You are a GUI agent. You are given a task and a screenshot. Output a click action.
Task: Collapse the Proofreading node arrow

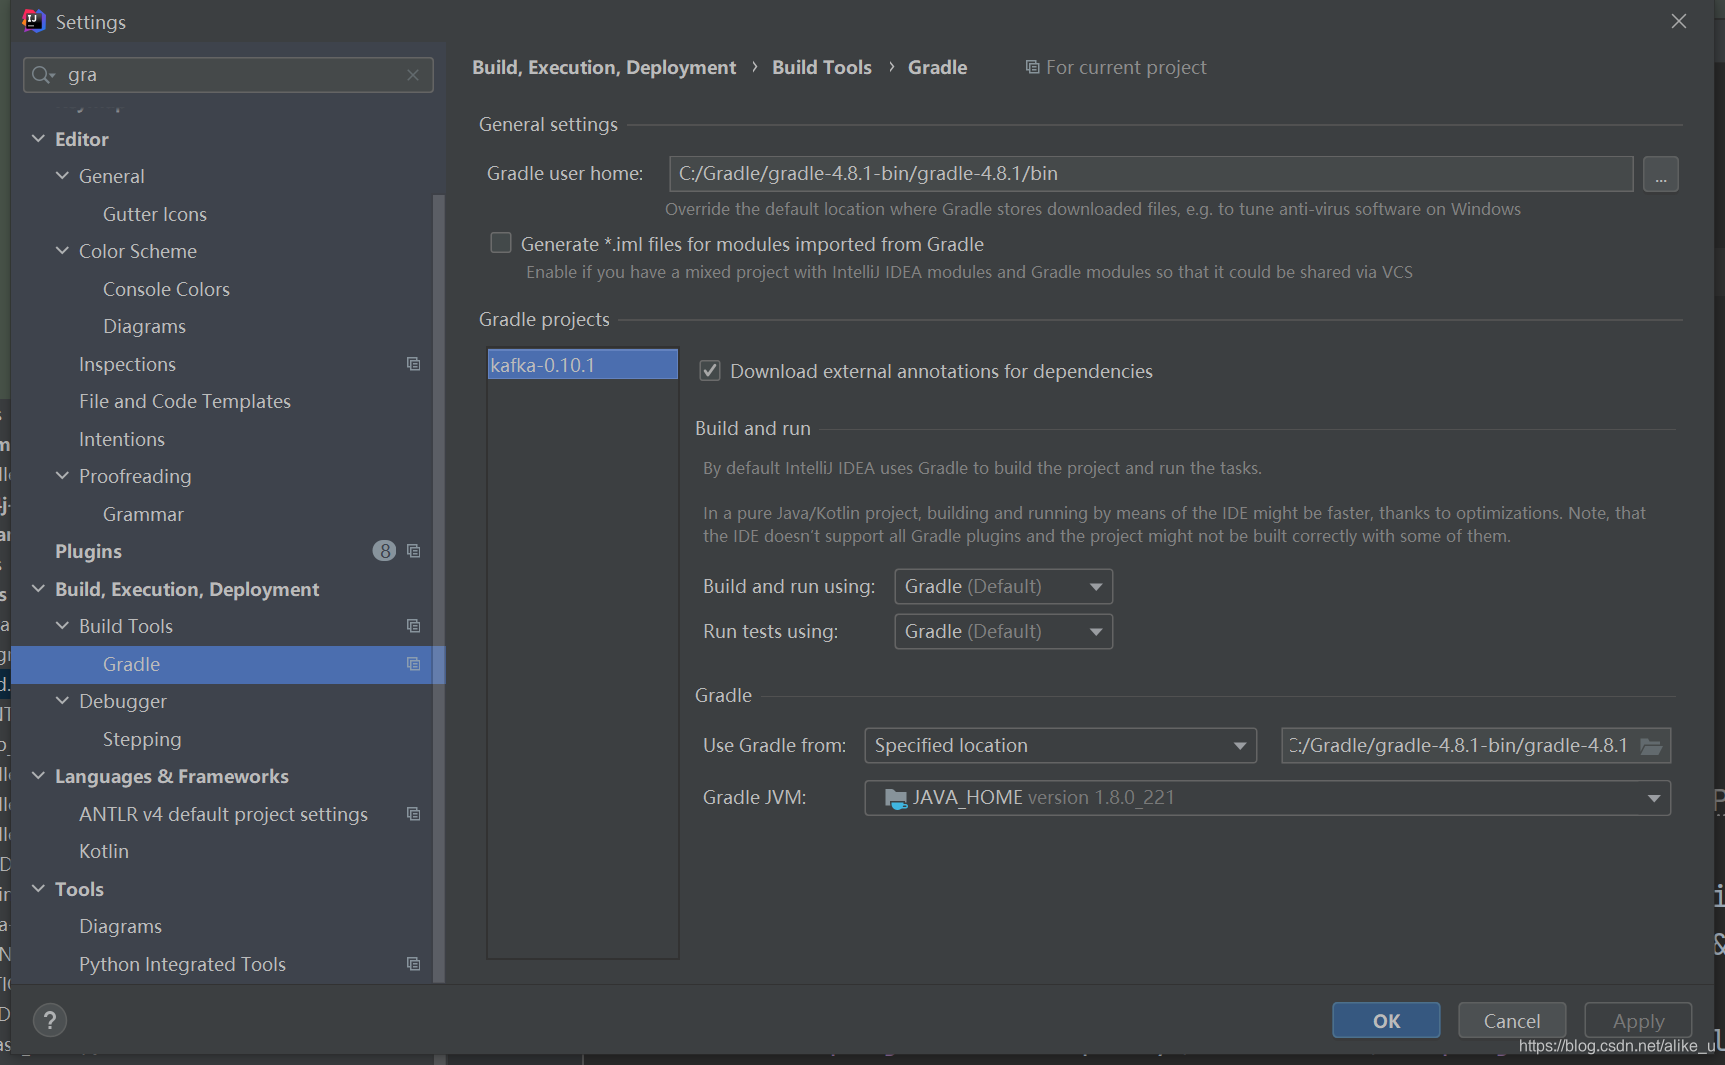click(62, 476)
